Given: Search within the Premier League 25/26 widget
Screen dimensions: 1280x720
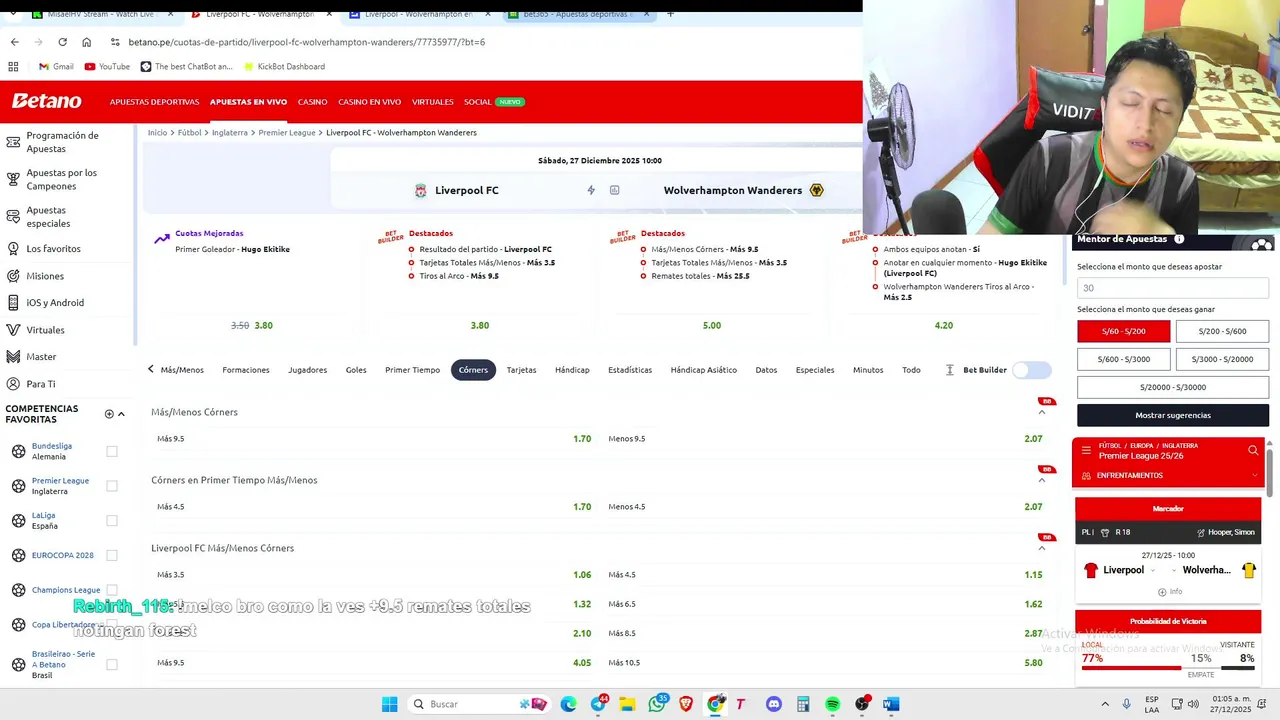Looking at the screenshot, I should pos(1253,450).
